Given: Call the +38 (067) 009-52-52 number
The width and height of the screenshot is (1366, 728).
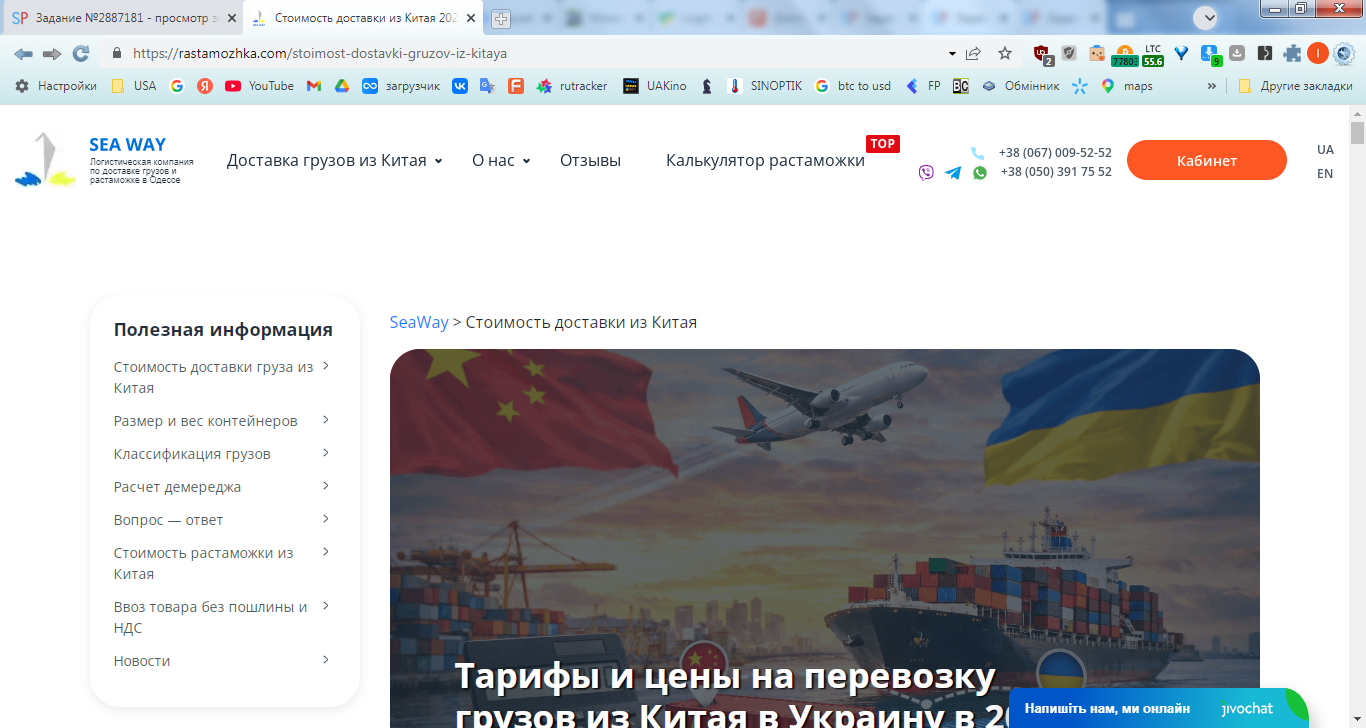Looking at the screenshot, I should 1055,153.
